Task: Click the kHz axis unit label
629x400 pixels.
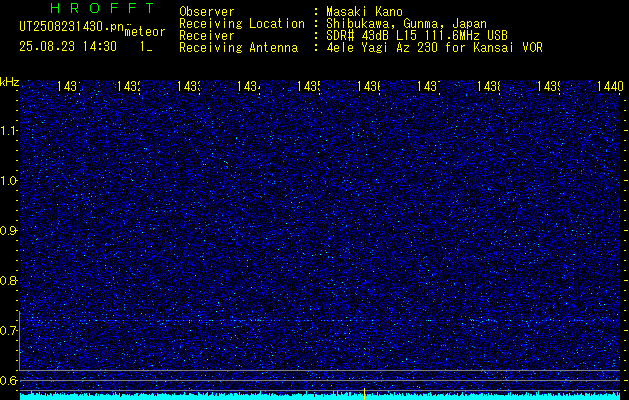Action: (9, 83)
